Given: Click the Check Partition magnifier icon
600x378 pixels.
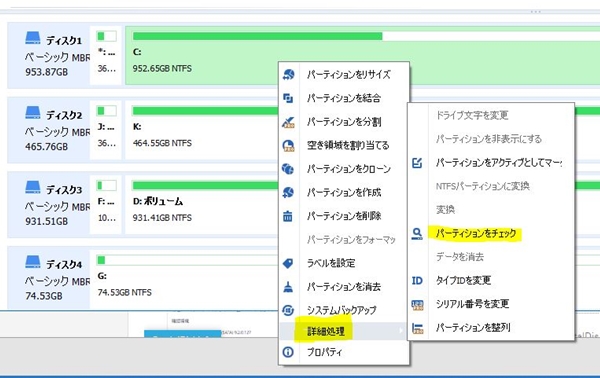Looking at the screenshot, I should pyautogui.click(x=417, y=233).
